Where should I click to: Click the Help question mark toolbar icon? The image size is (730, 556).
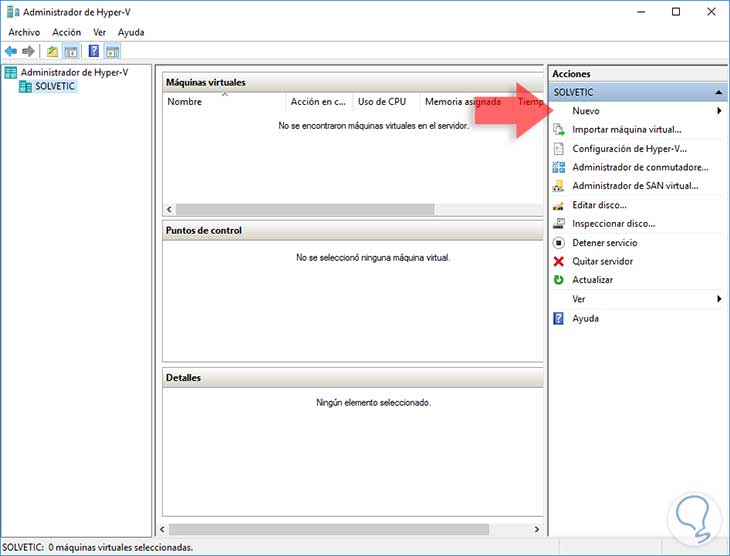(x=94, y=51)
